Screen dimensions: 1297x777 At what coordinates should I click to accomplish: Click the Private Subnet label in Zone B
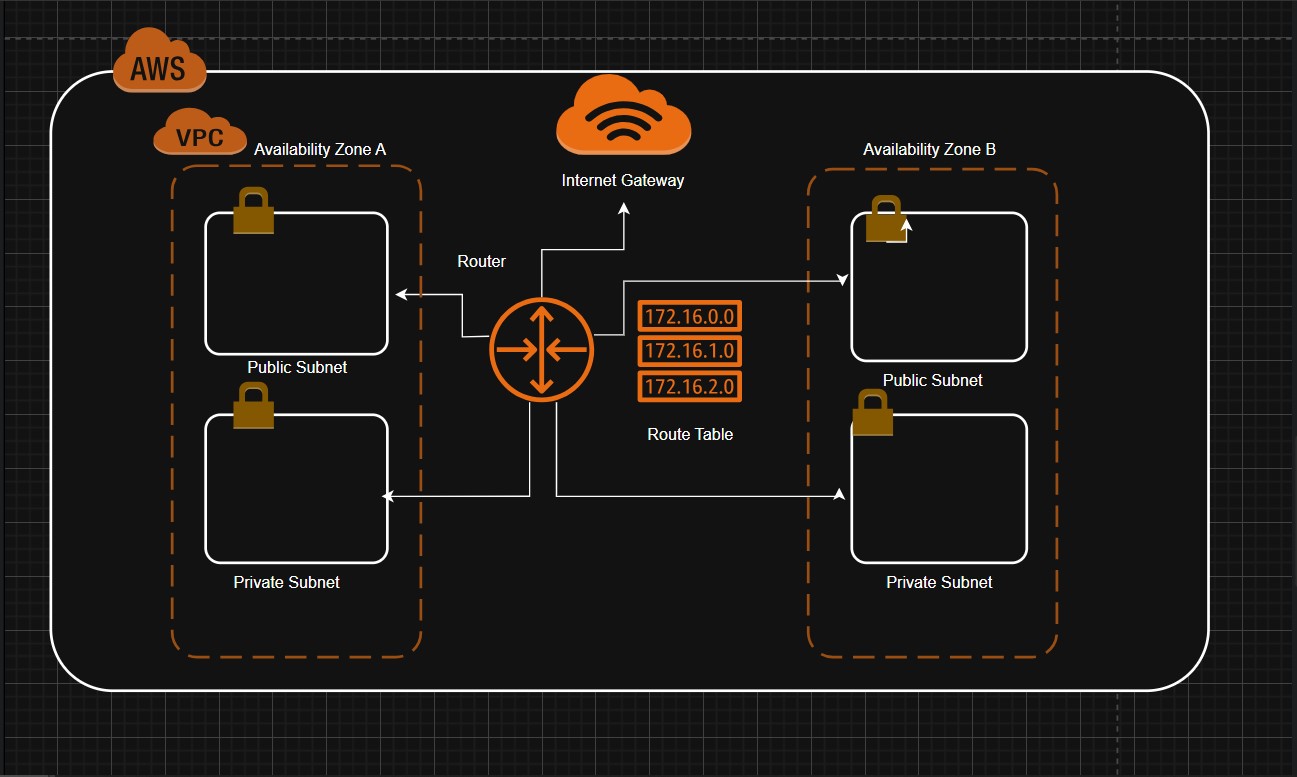[x=939, y=582]
